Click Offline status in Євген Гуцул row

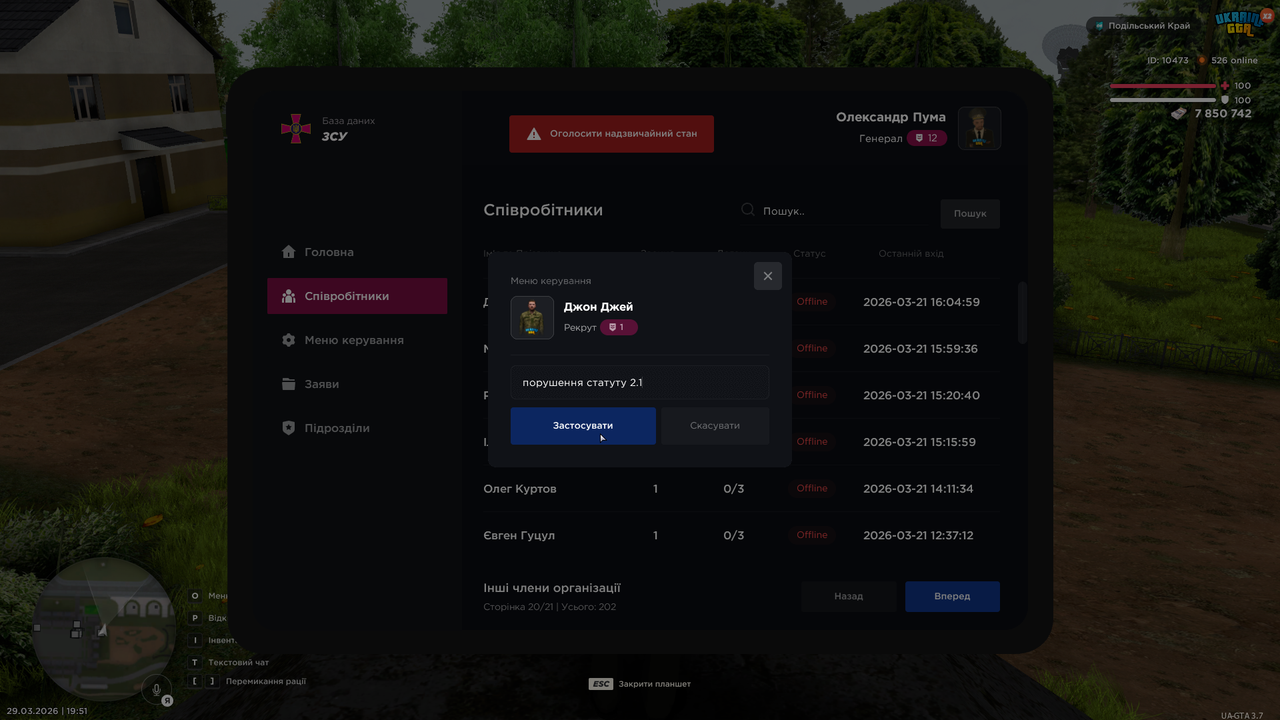812,535
